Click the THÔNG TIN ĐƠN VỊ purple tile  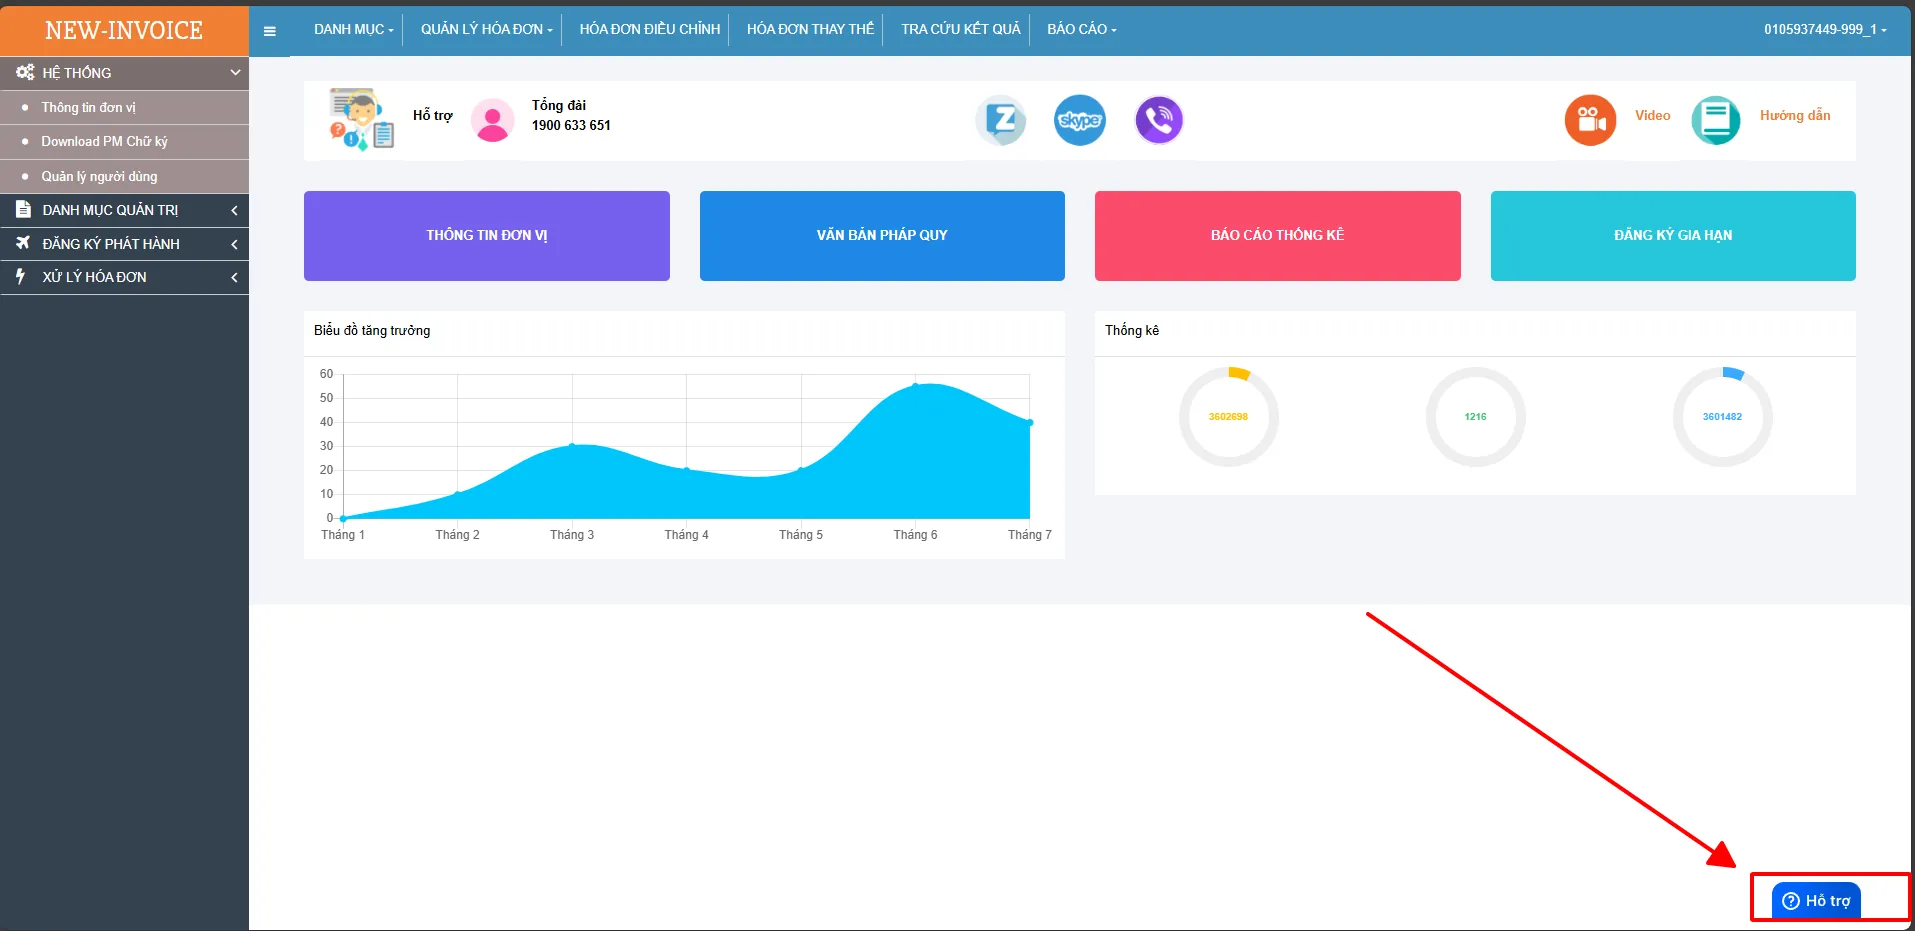point(487,236)
